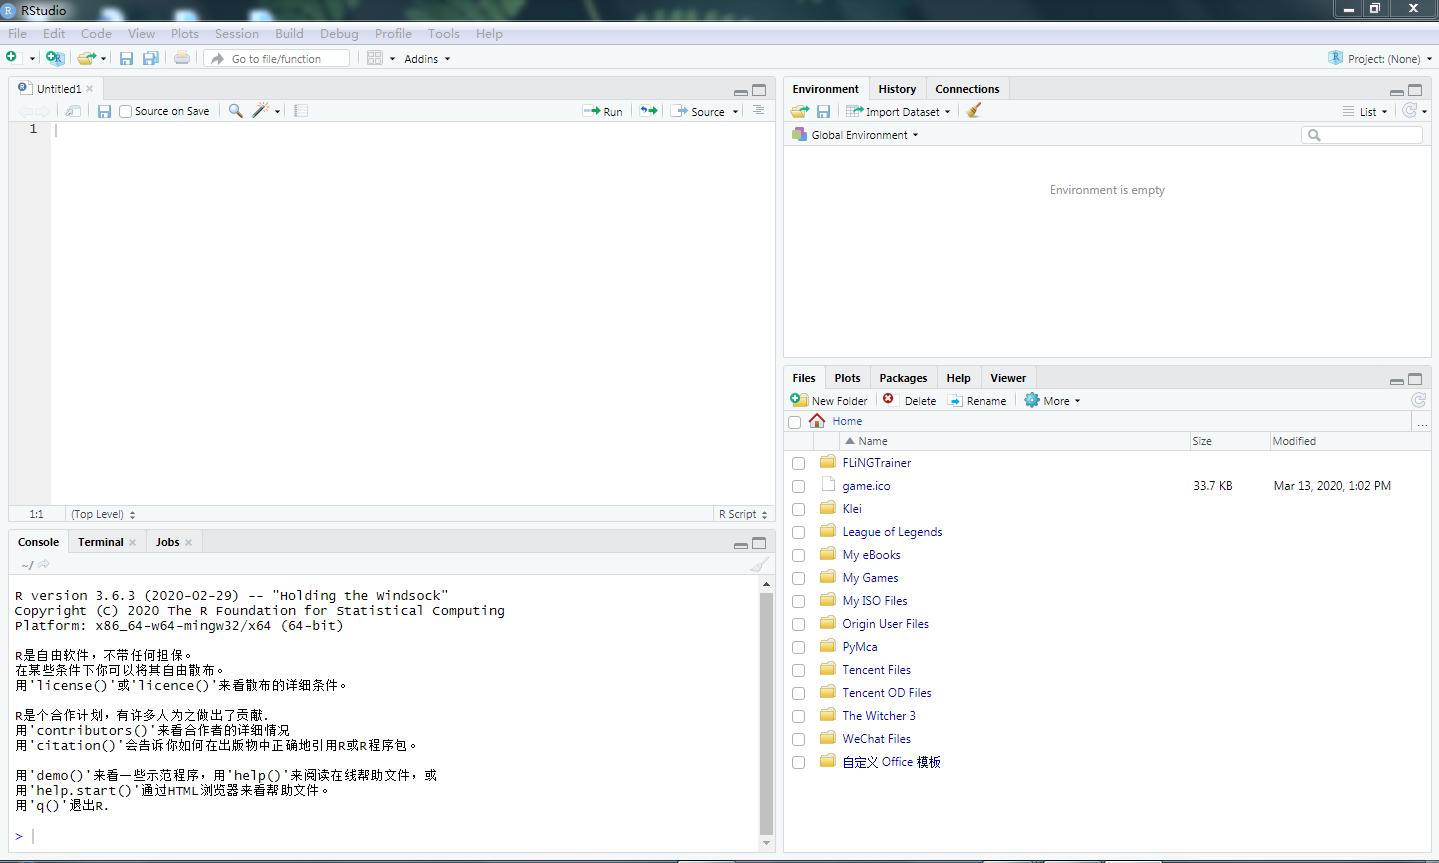The width and height of the screenshot is (1439, 863).
Task: Click the Rename button in Files pane
Action: point(977,401)
